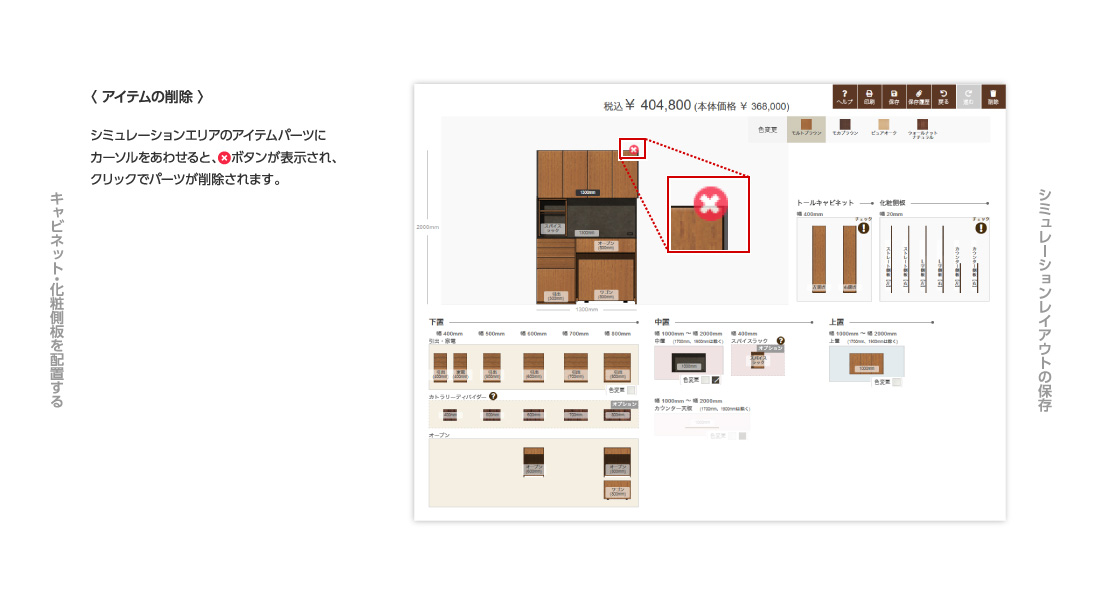Screen dimensions: 1100x600
Task: Open 保存履歴 (save history) from the toolbar
Action: pos(919,96)
